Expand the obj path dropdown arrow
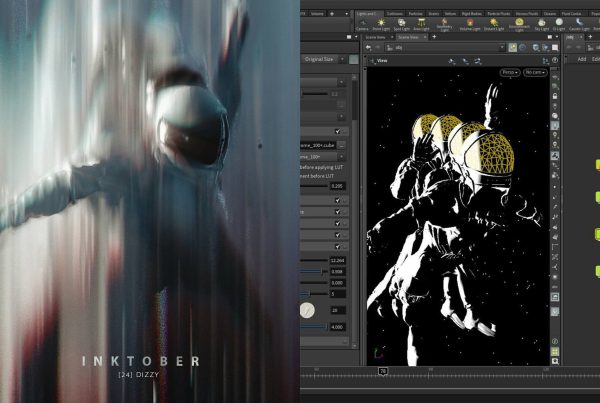 [x=502, y=47]
